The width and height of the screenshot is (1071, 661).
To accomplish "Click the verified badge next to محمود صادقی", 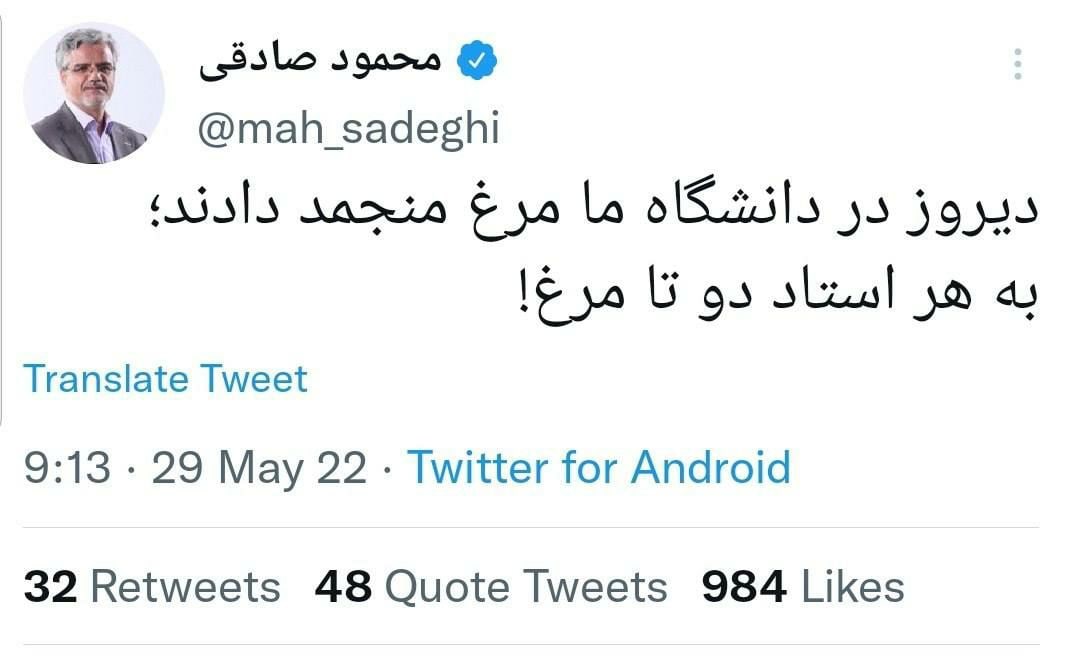I will click(478, 57).
